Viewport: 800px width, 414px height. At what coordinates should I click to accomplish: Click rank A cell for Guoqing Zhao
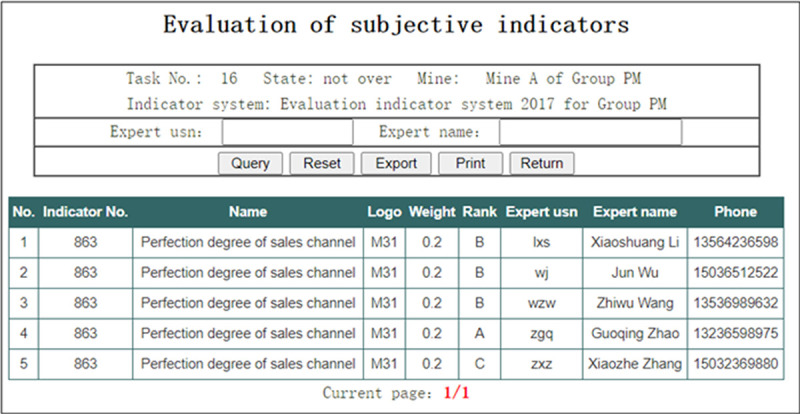479,333
